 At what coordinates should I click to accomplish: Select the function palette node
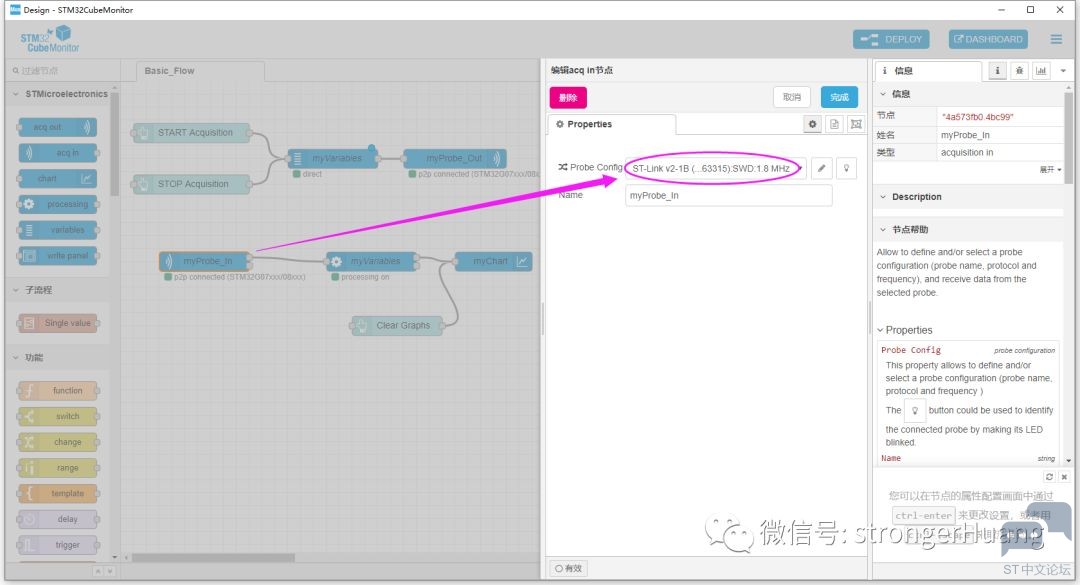pos(58,391)
